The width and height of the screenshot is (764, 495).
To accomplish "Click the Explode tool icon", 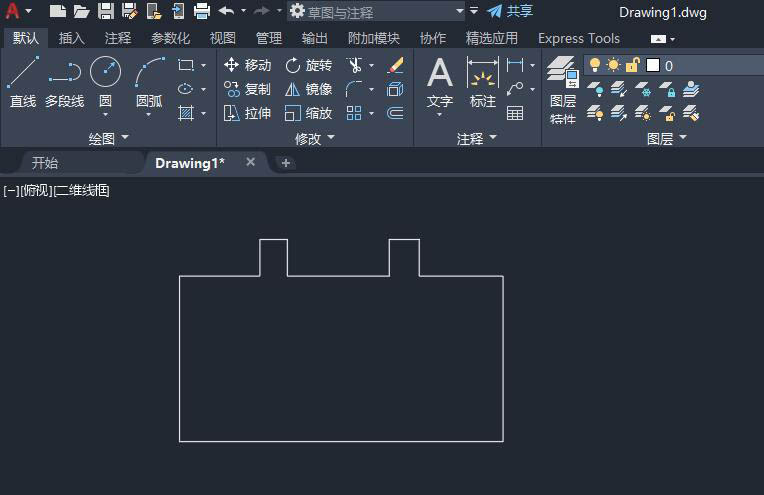I will click(395, 89).
